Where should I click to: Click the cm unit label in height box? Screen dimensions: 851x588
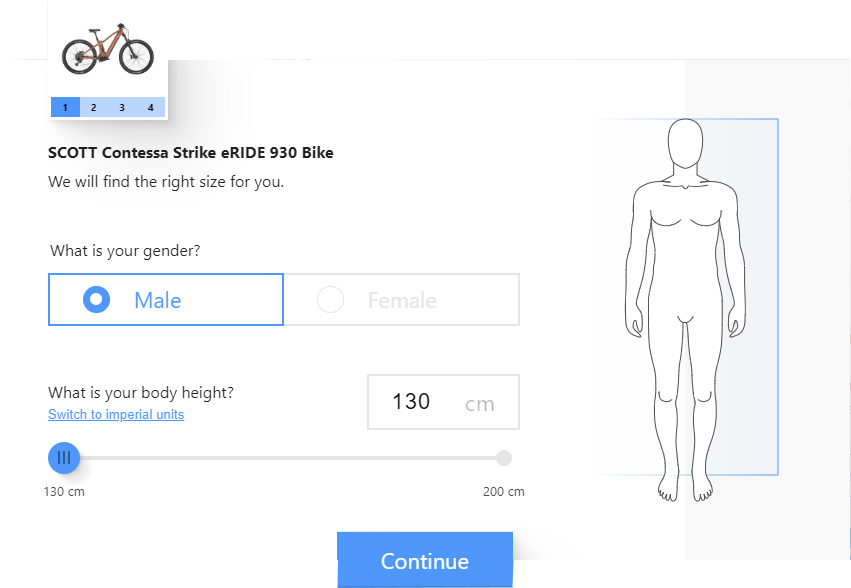click(480, 404)
